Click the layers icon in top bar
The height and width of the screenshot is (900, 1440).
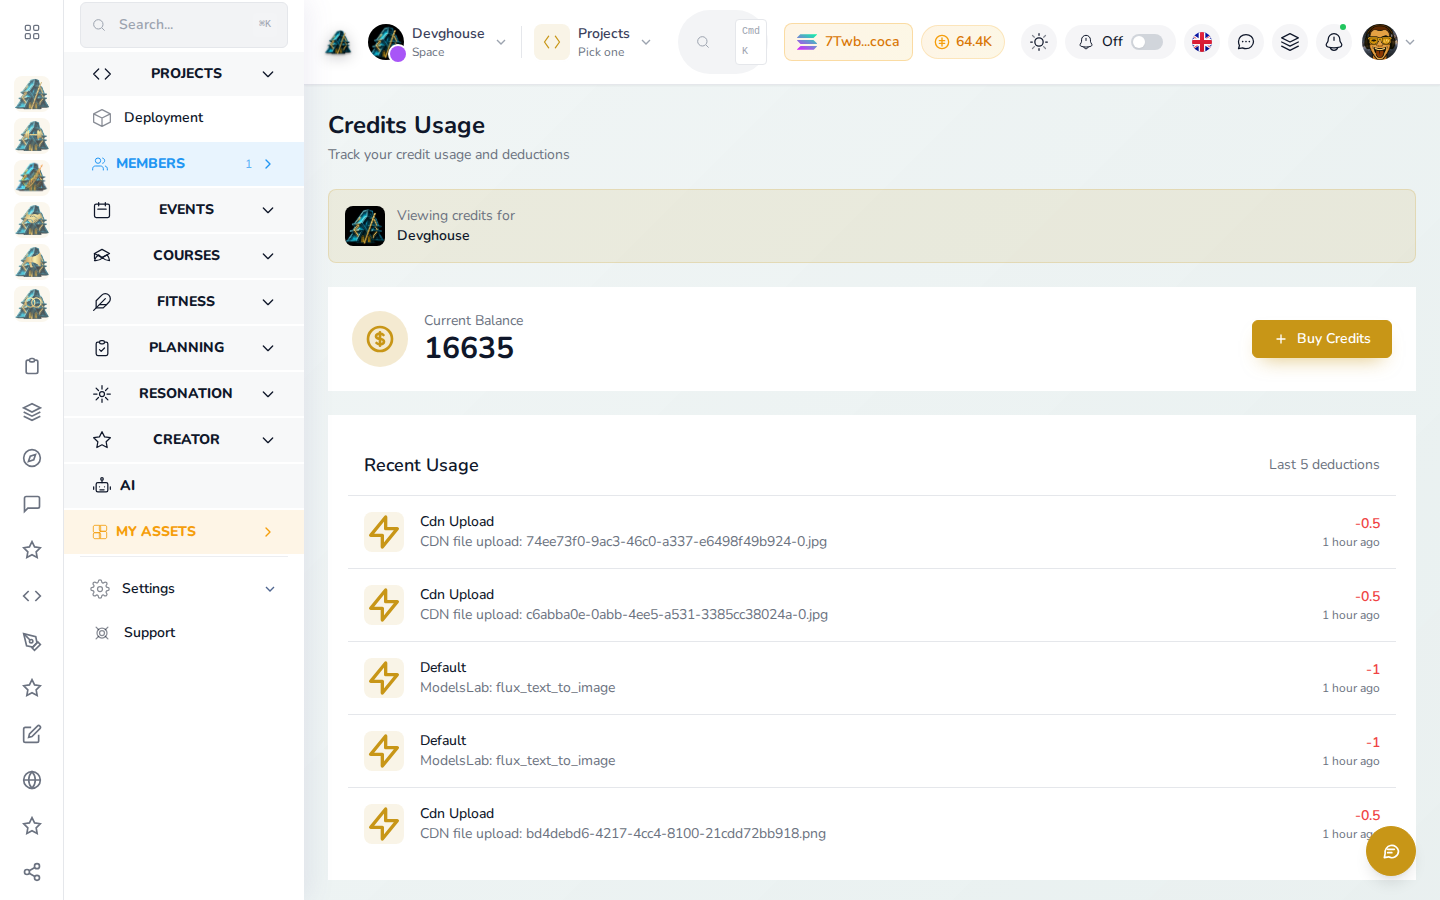pyautogui.click(x=1290, y=42)
